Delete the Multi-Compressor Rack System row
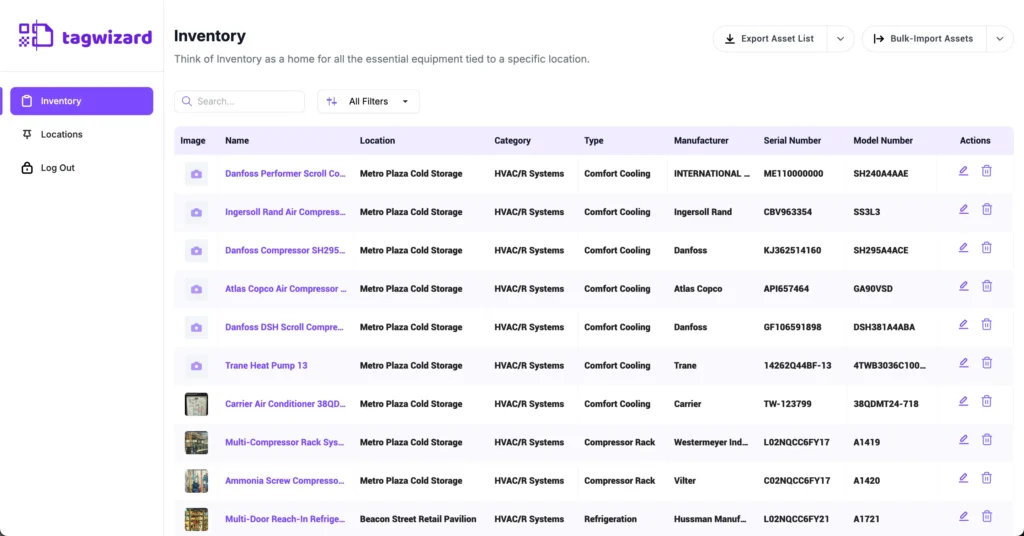This screenshot has height=536, width=1024. point(987,440)
